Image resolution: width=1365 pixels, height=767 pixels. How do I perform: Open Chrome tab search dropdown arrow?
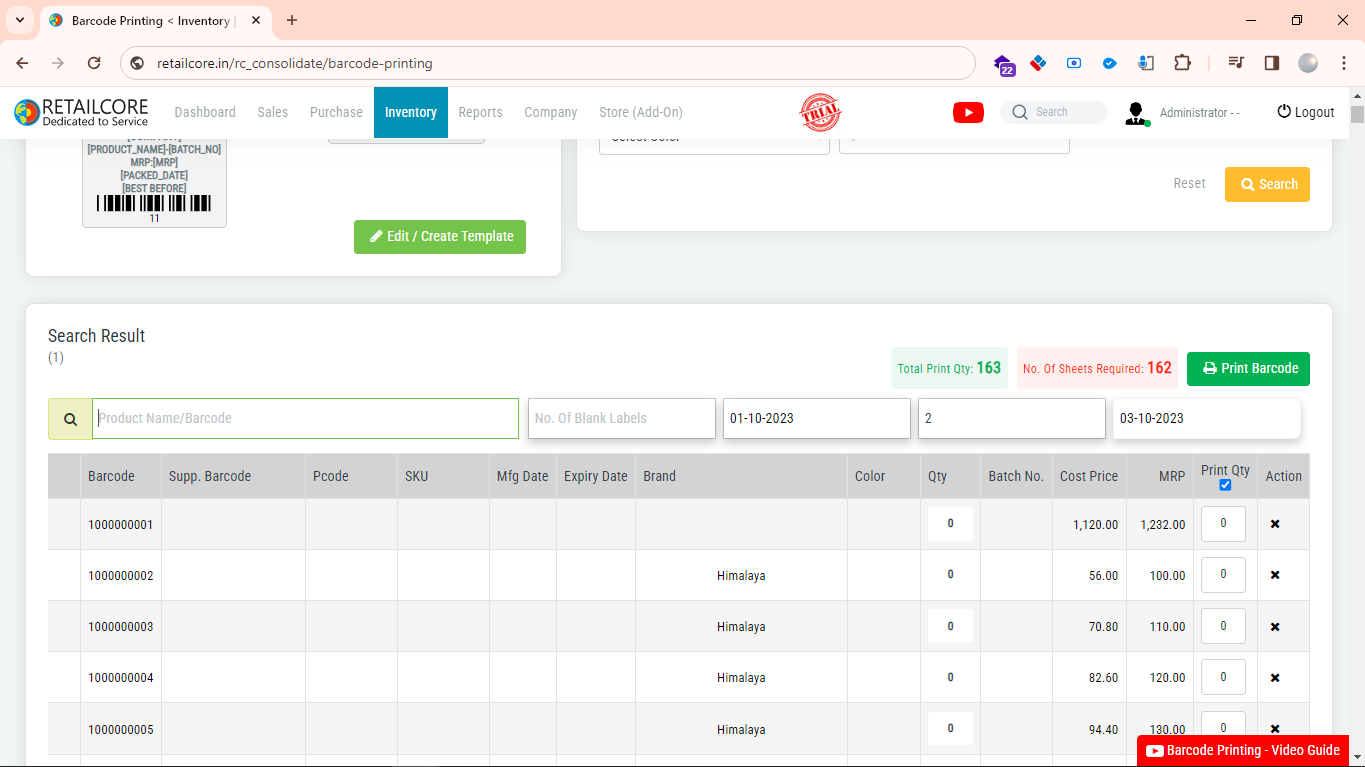pyautogui.click(x=19, y=20)
